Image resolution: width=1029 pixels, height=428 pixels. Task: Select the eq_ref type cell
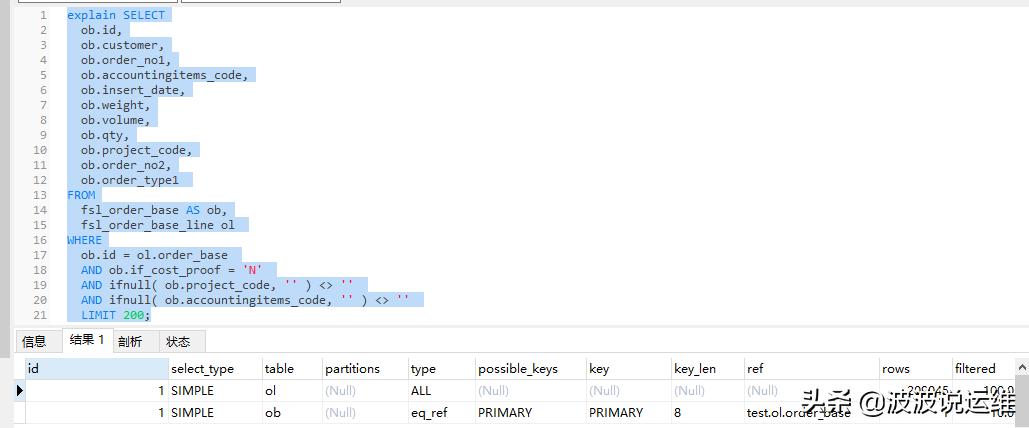point(442,413)
